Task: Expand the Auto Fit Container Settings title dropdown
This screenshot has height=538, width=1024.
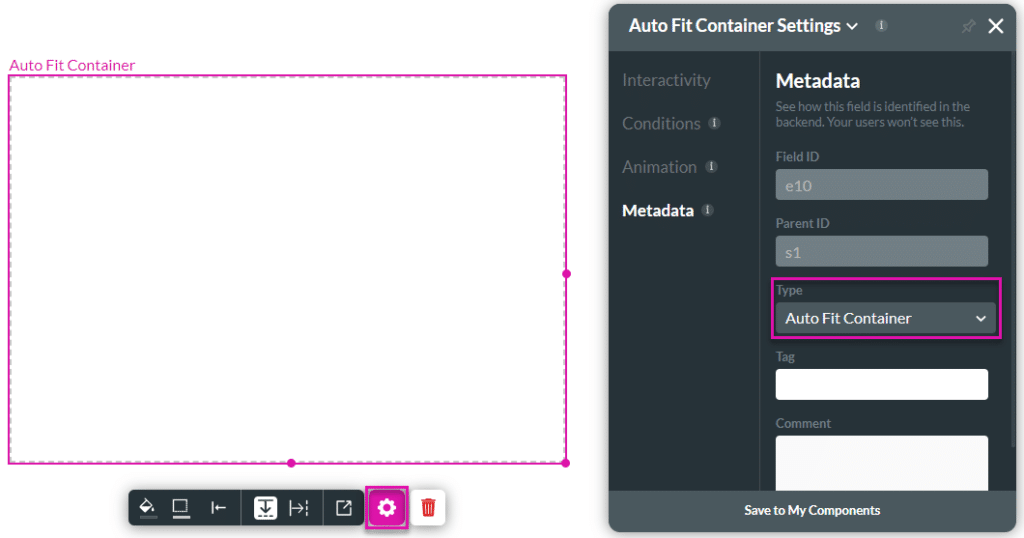Action: (x=852, y=27)
